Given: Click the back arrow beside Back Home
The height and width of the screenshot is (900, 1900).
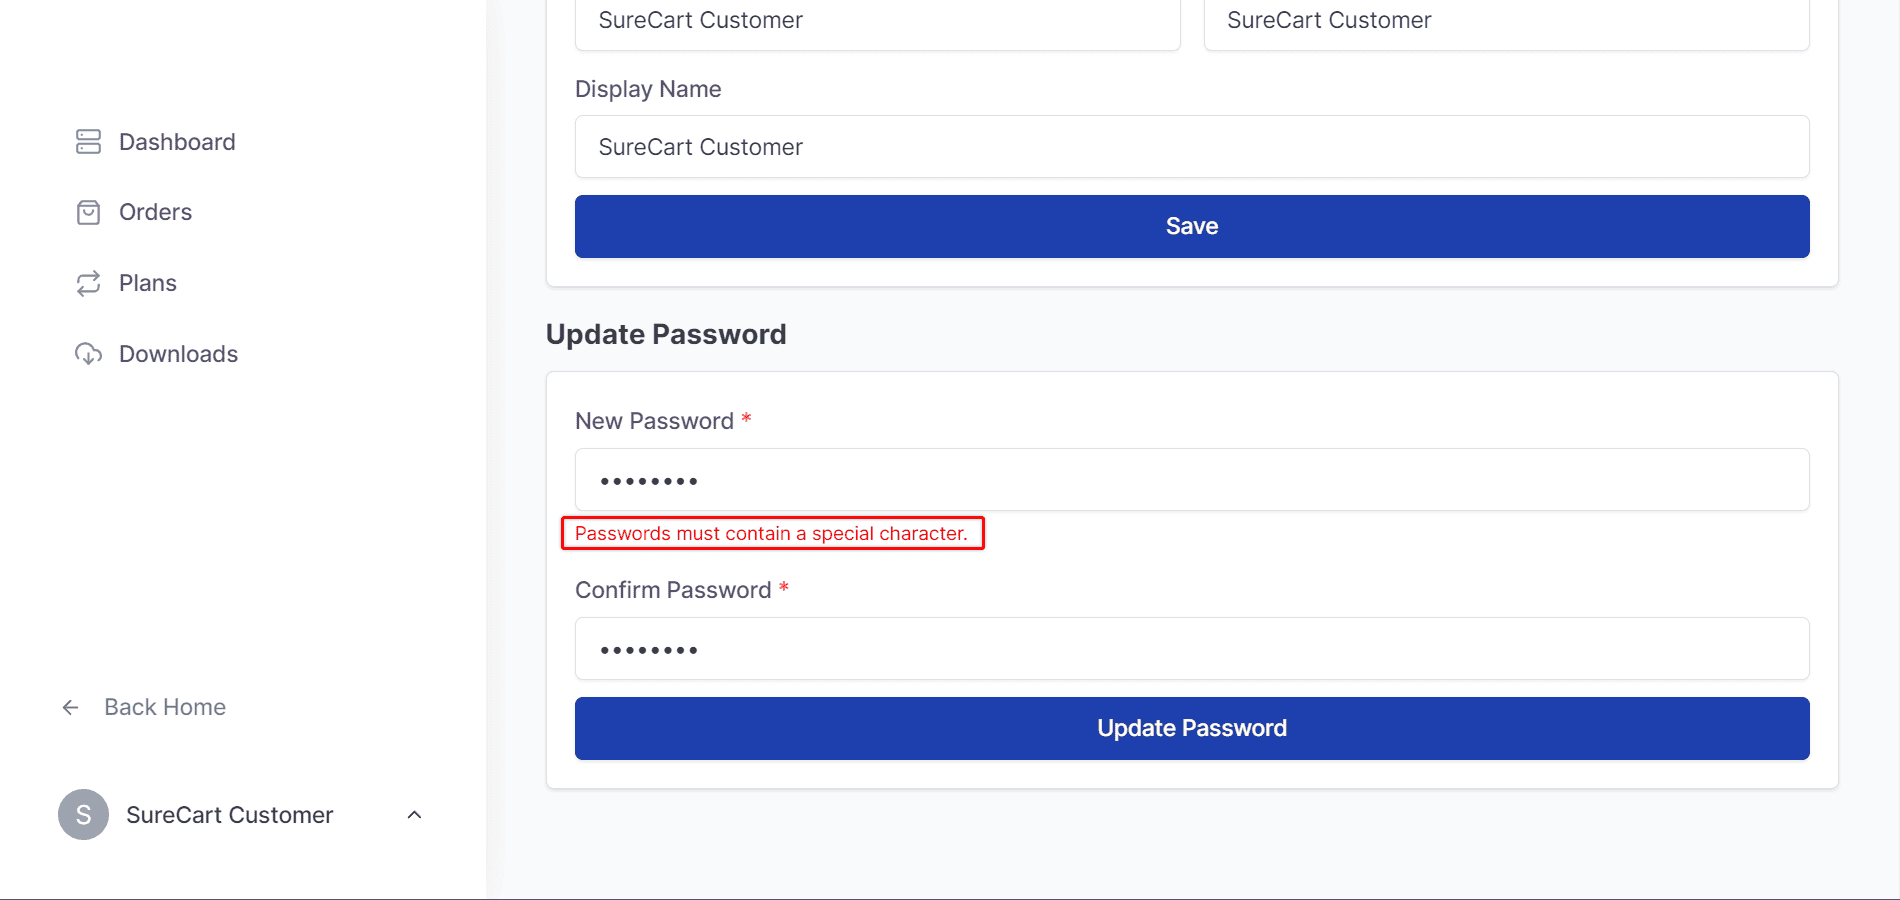Looking at the screenshot, I should [70, 707].
